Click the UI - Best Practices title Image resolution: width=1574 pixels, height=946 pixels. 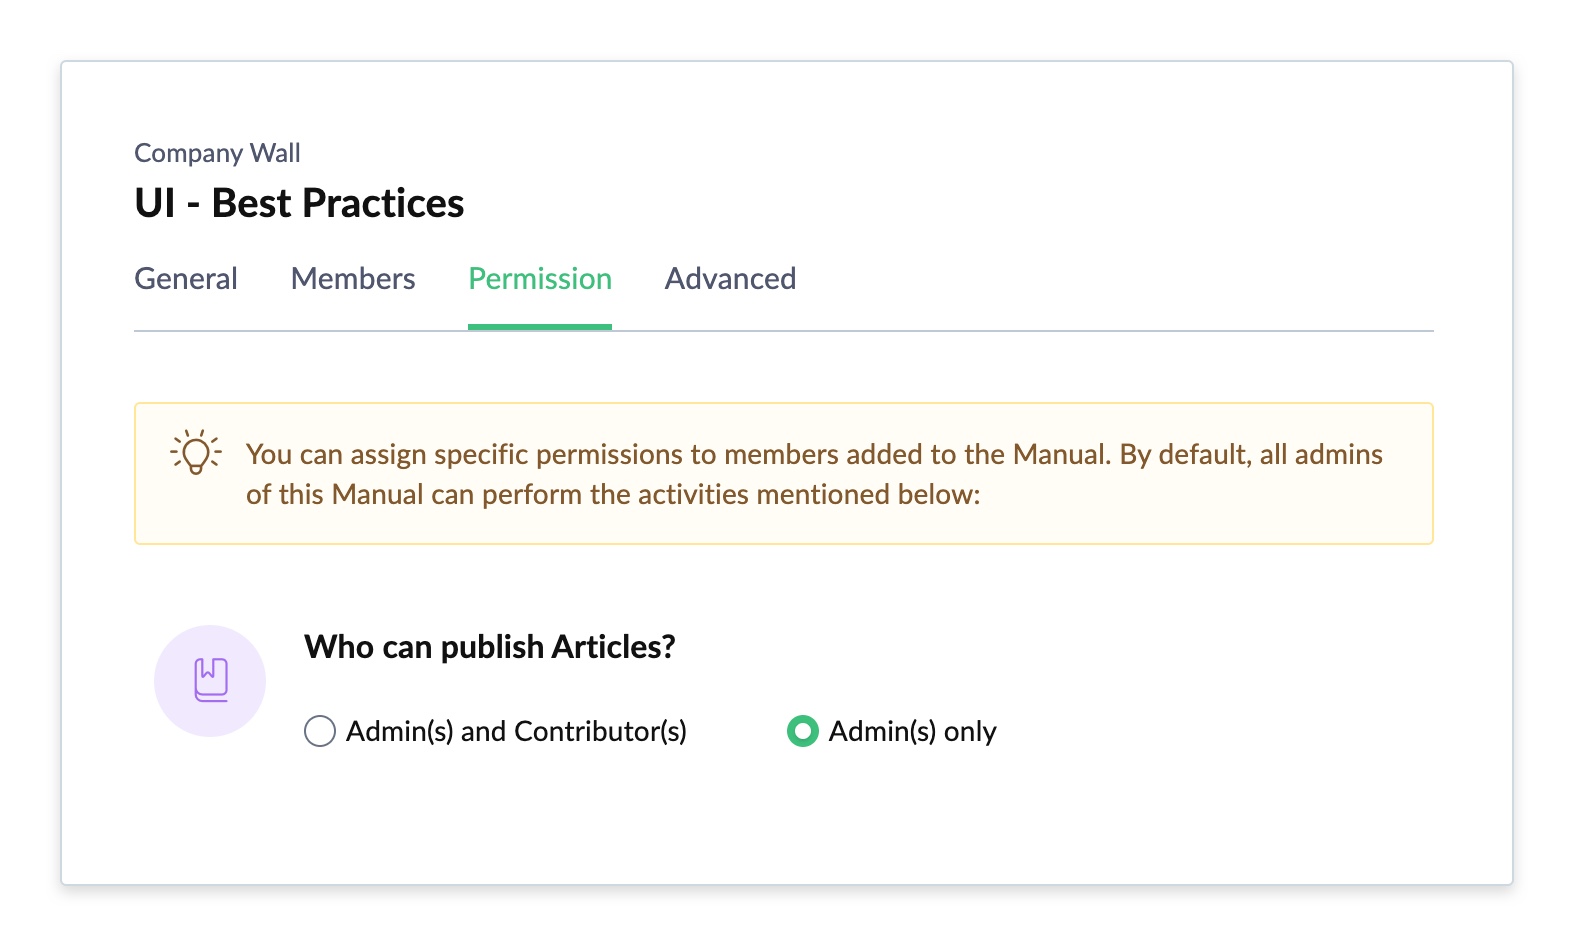(299, 203)
